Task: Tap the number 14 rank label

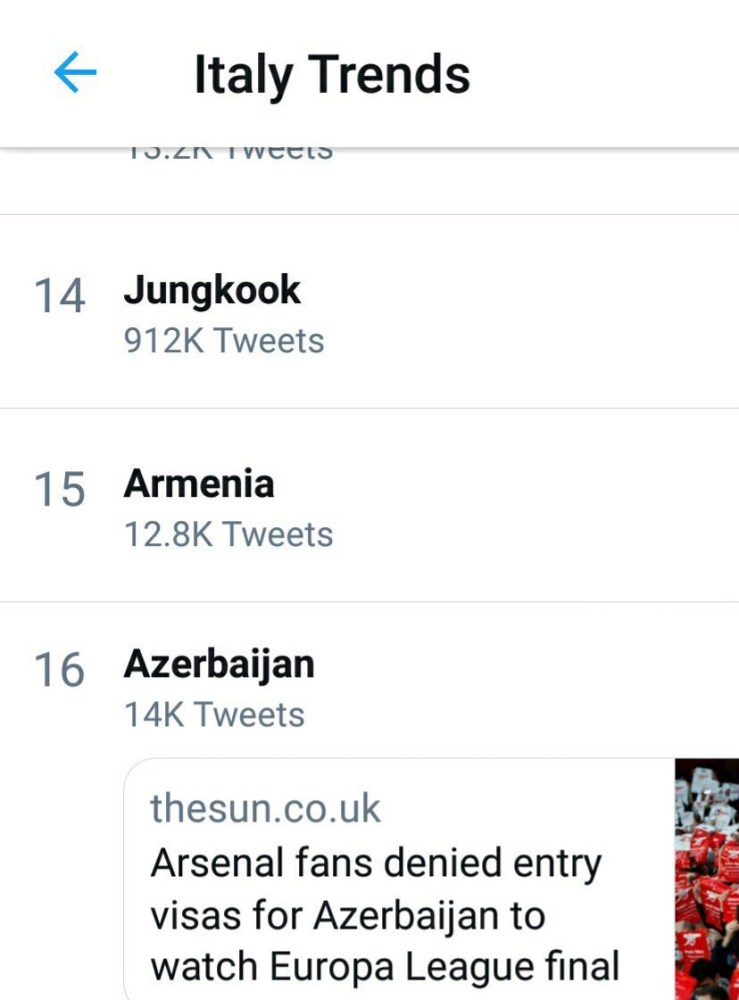Action: (x=59, y=297)
